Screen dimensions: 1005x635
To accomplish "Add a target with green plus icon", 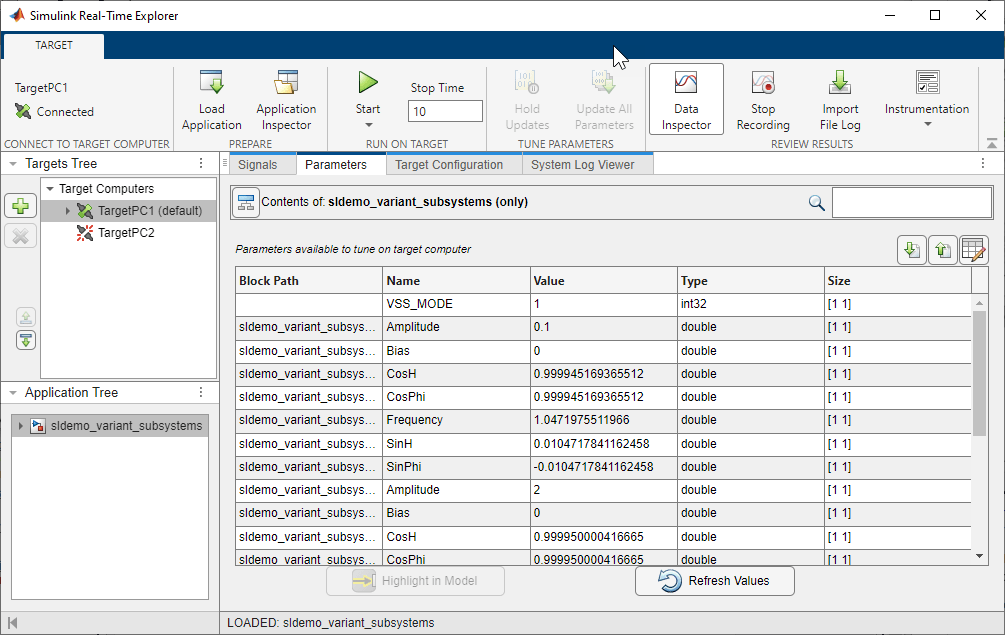I will pyautogui.click(x=22, y=206).
